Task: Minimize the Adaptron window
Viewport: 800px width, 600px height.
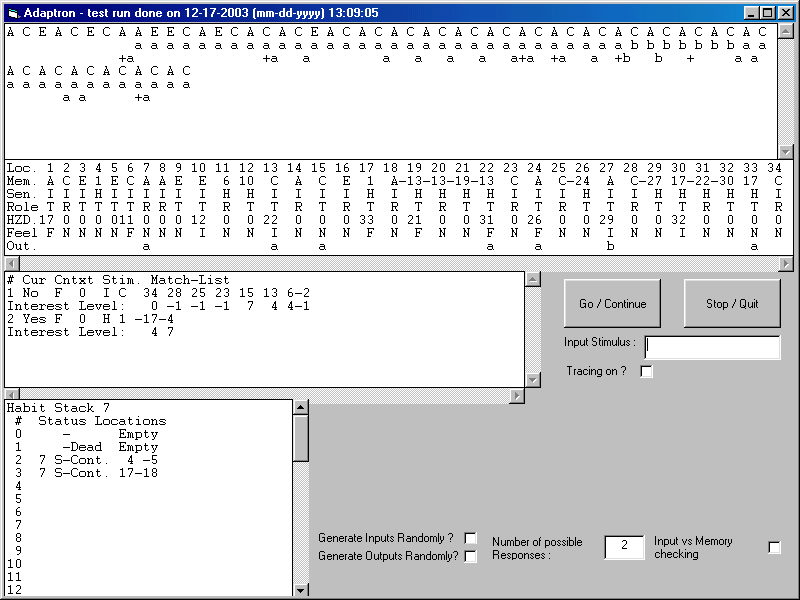Action: coord(751,13)
